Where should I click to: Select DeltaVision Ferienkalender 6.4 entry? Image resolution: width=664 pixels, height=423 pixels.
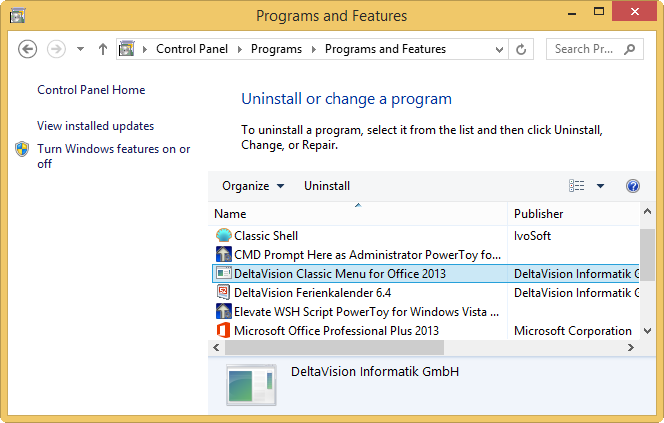[313, 293]
